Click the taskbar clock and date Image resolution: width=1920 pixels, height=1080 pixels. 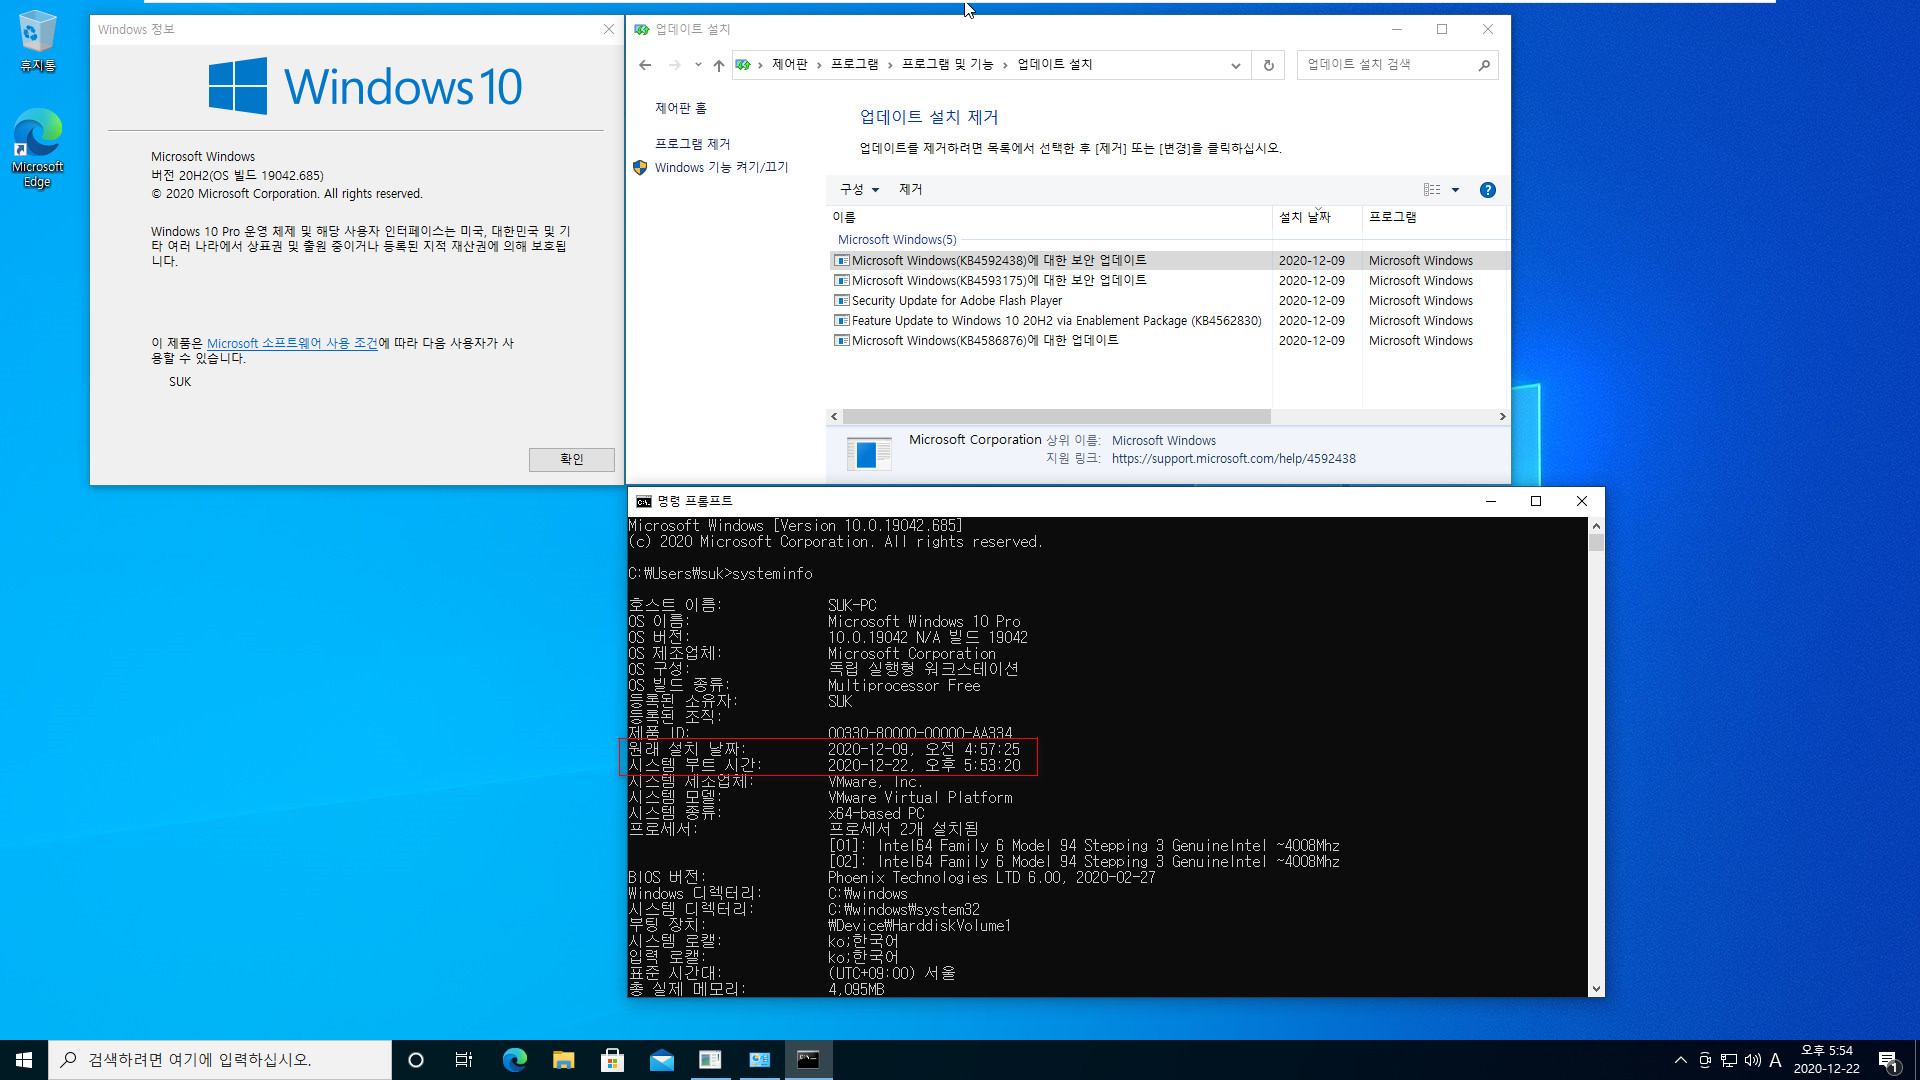click(x=1826, y=1060)
